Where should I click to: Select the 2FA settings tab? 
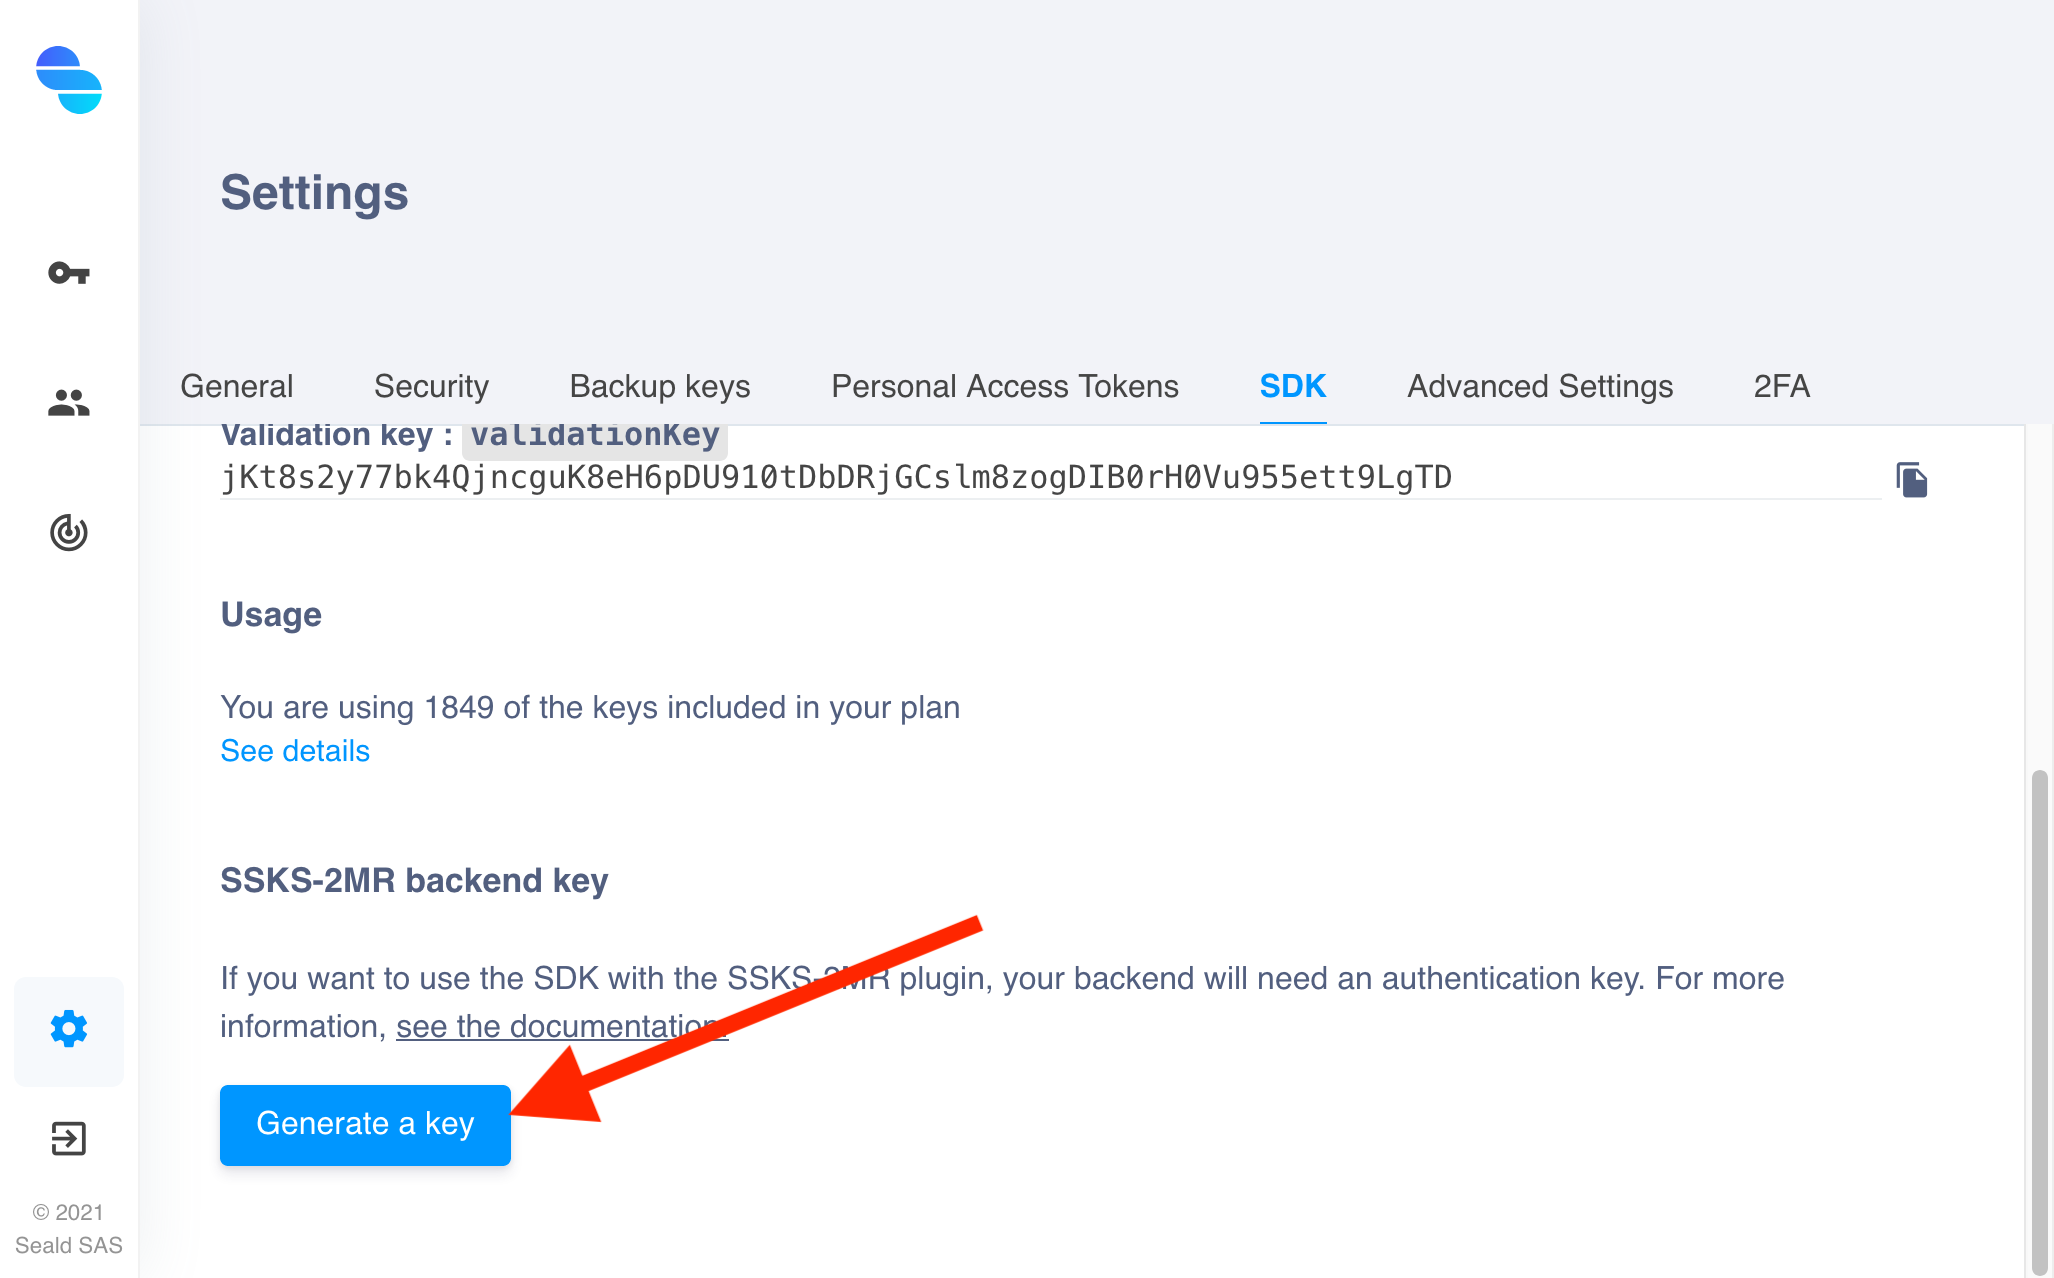pos(1782,387)
